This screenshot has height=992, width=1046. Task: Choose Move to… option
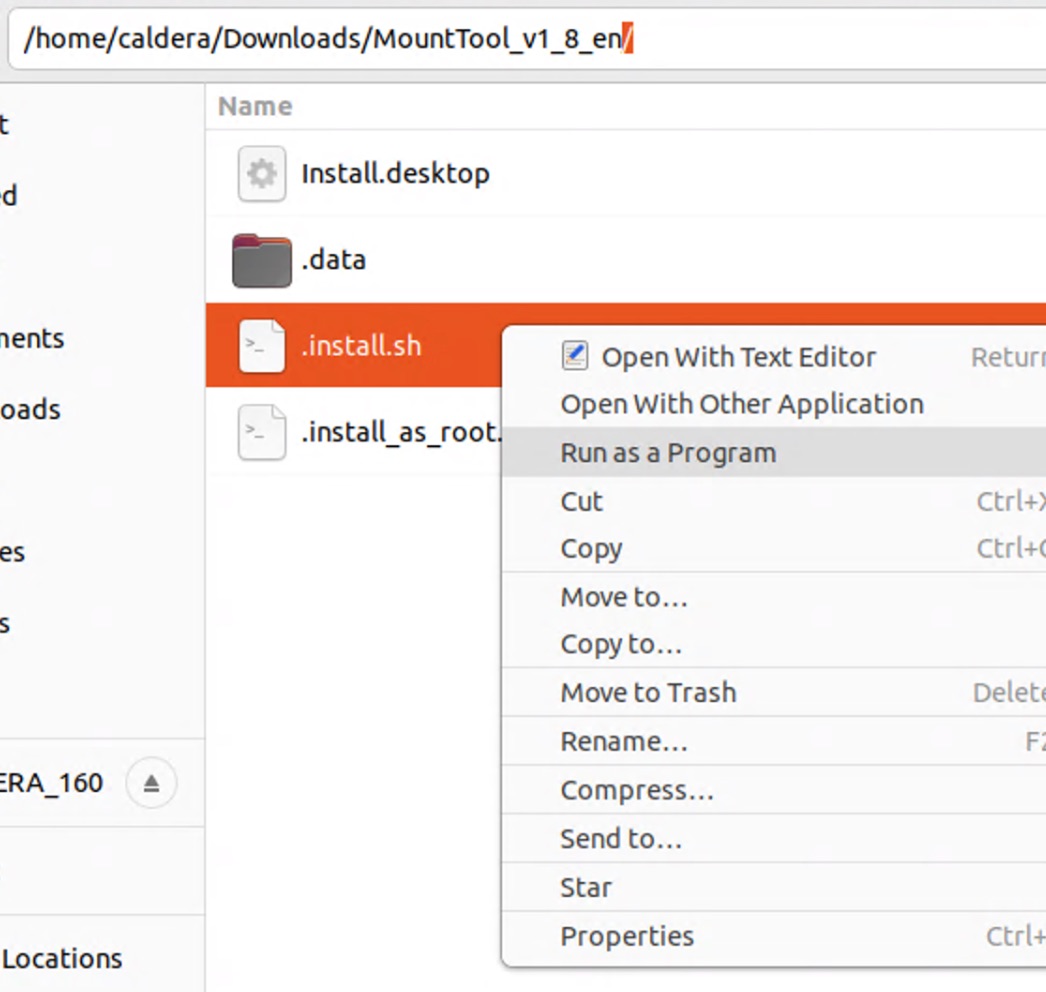[x=624, y=598]
